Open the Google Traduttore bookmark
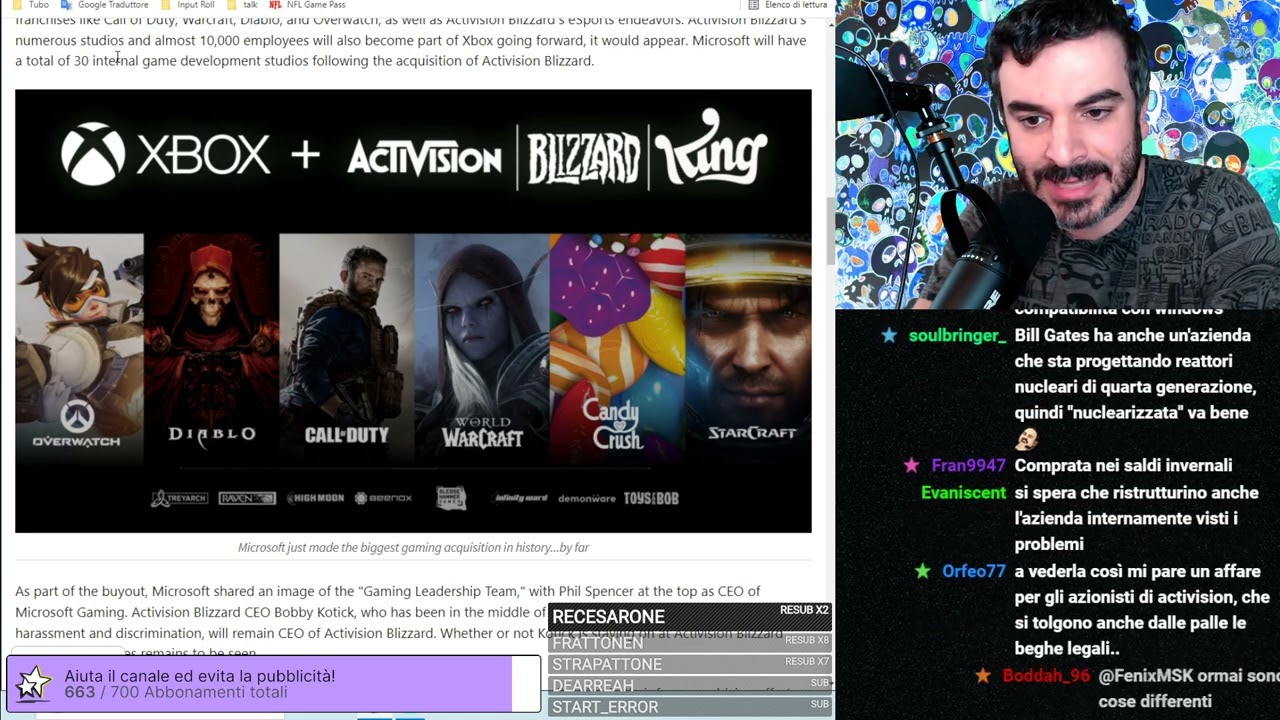1280x720 pixels. pos(105,5)
